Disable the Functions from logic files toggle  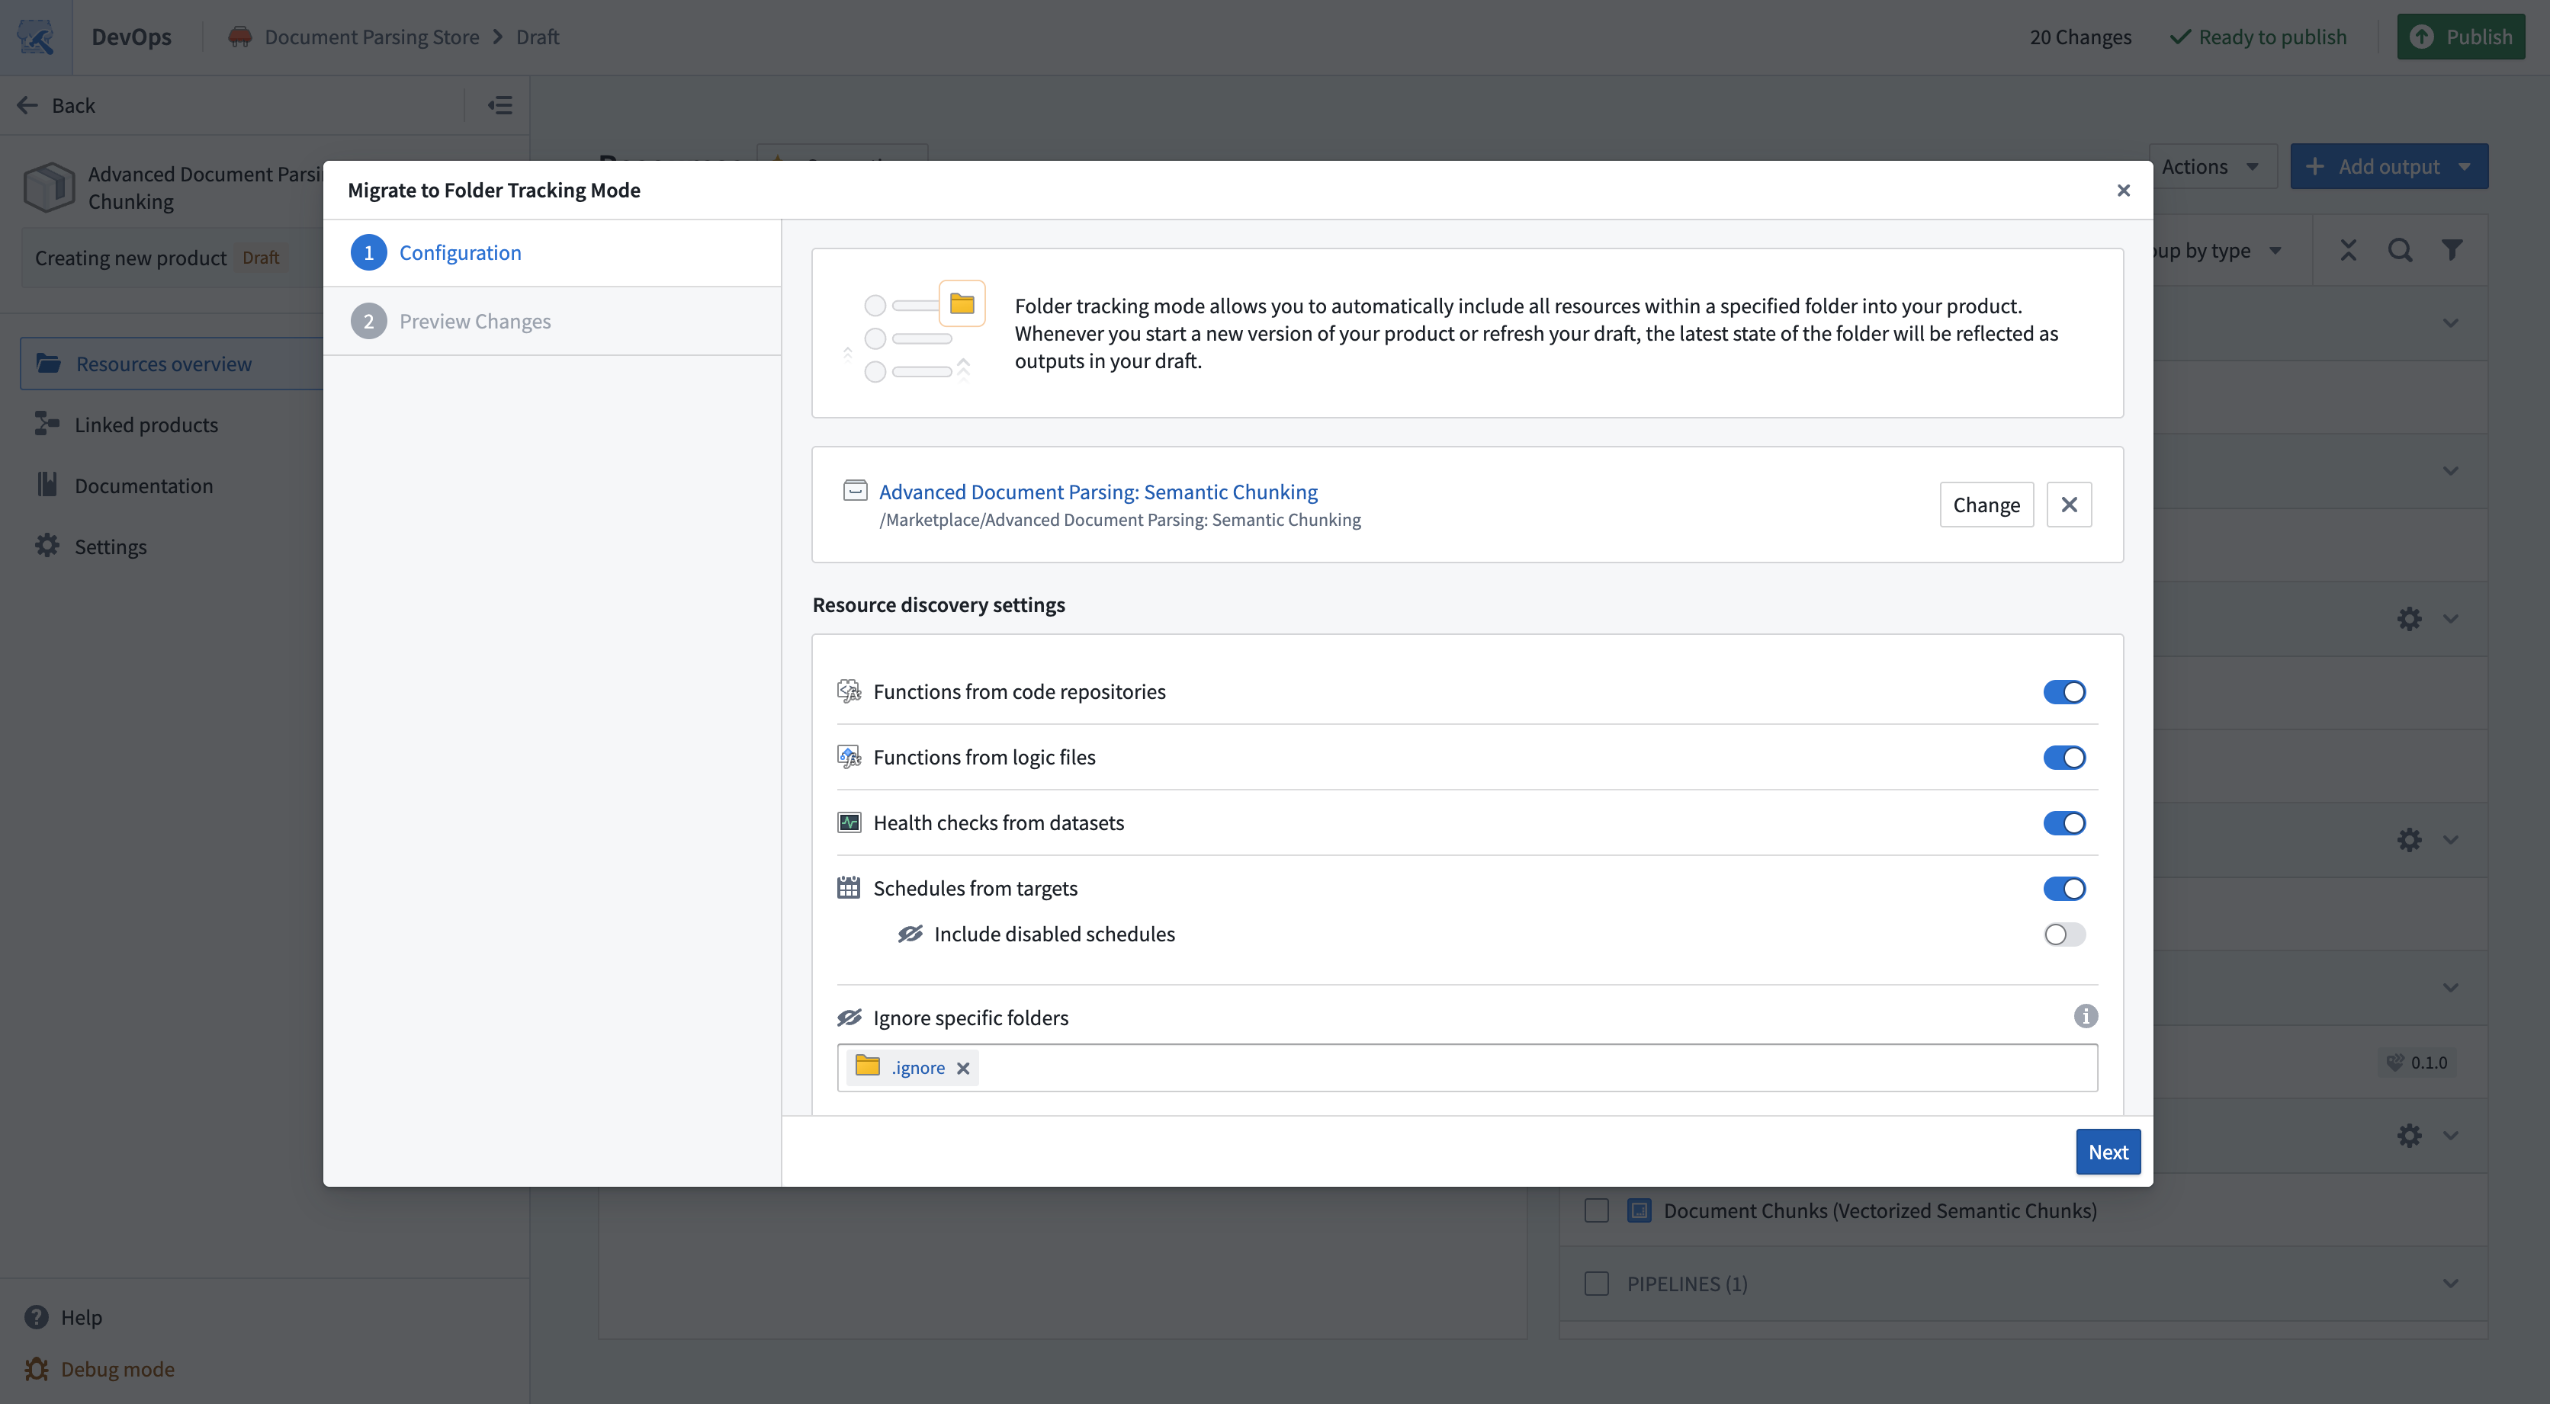tap(2064, 757)
